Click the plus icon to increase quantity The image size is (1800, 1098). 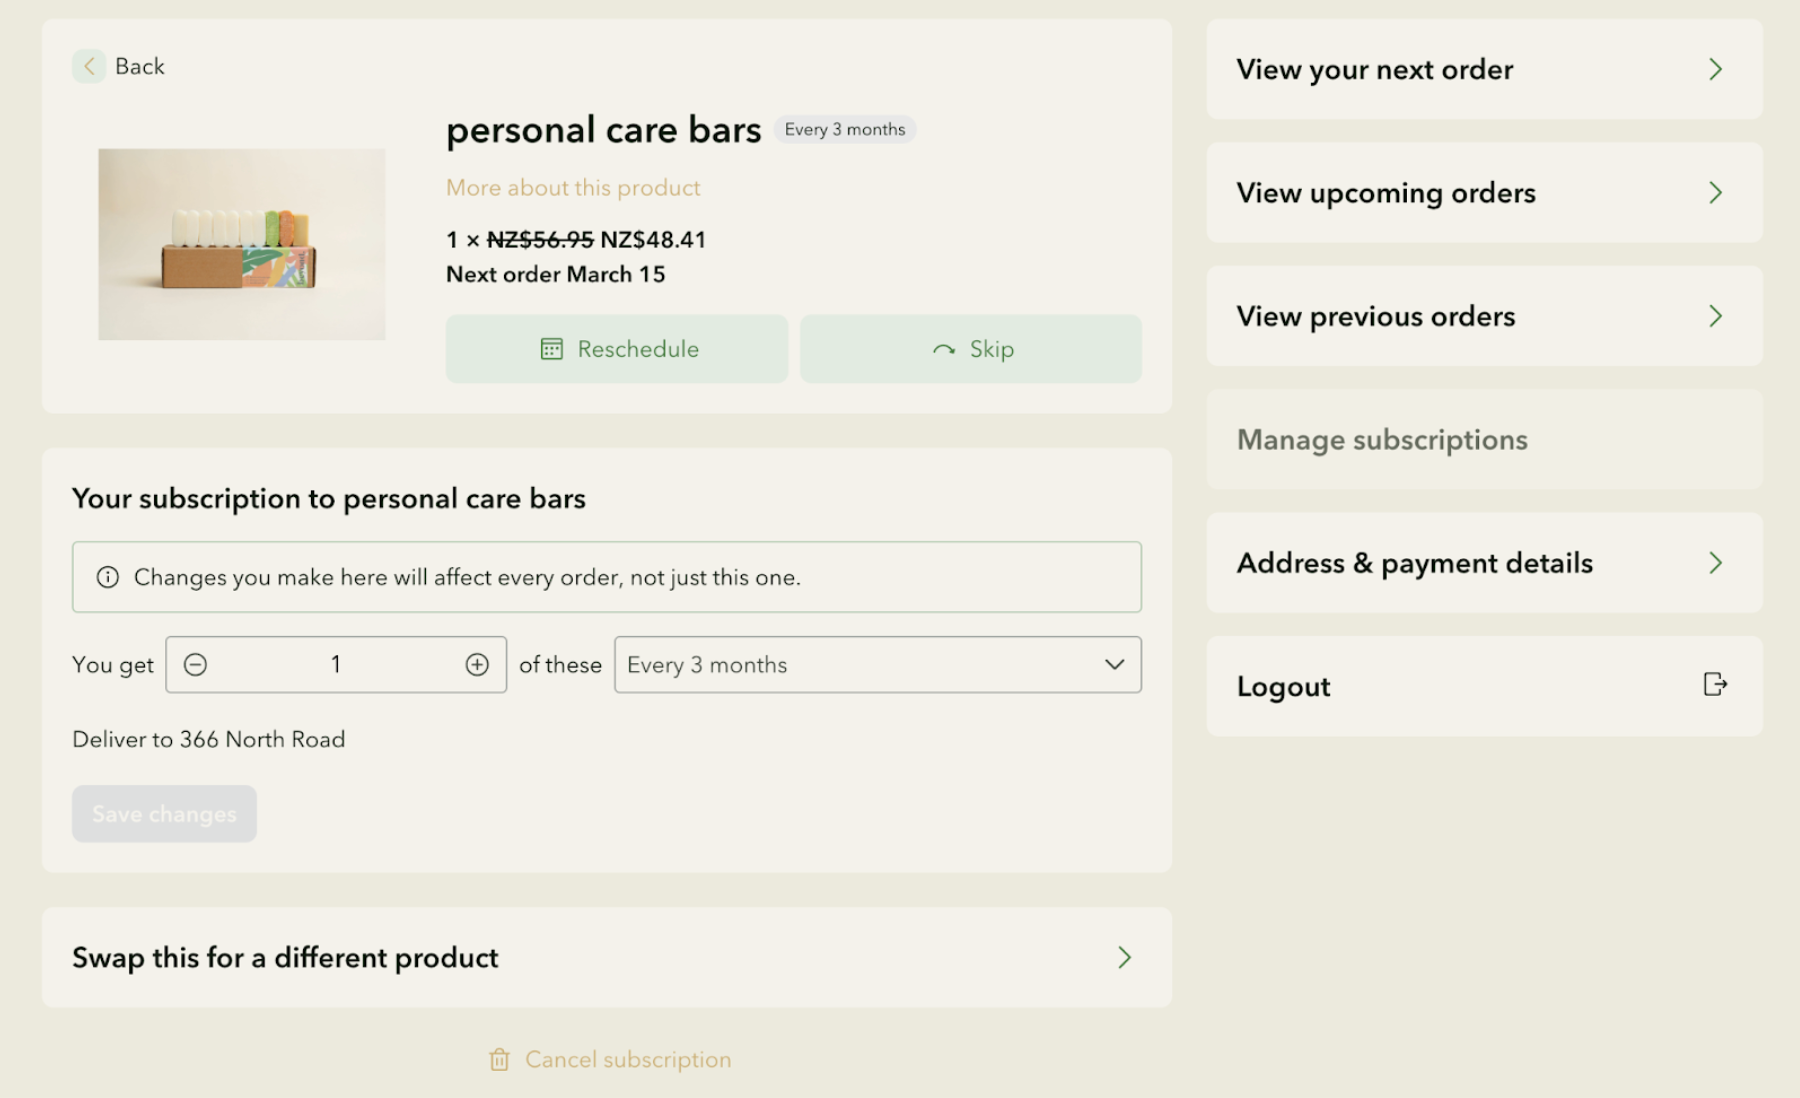point(477,665)
